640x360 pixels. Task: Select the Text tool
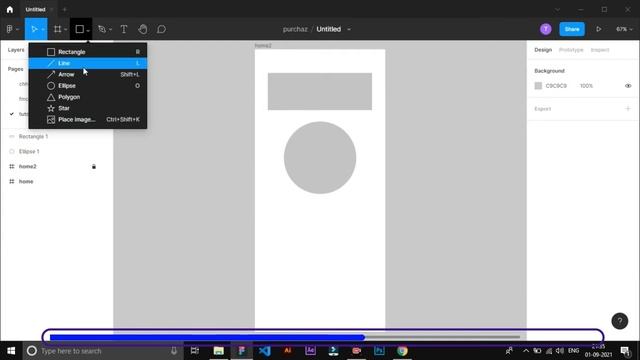[x=124, y=29]
